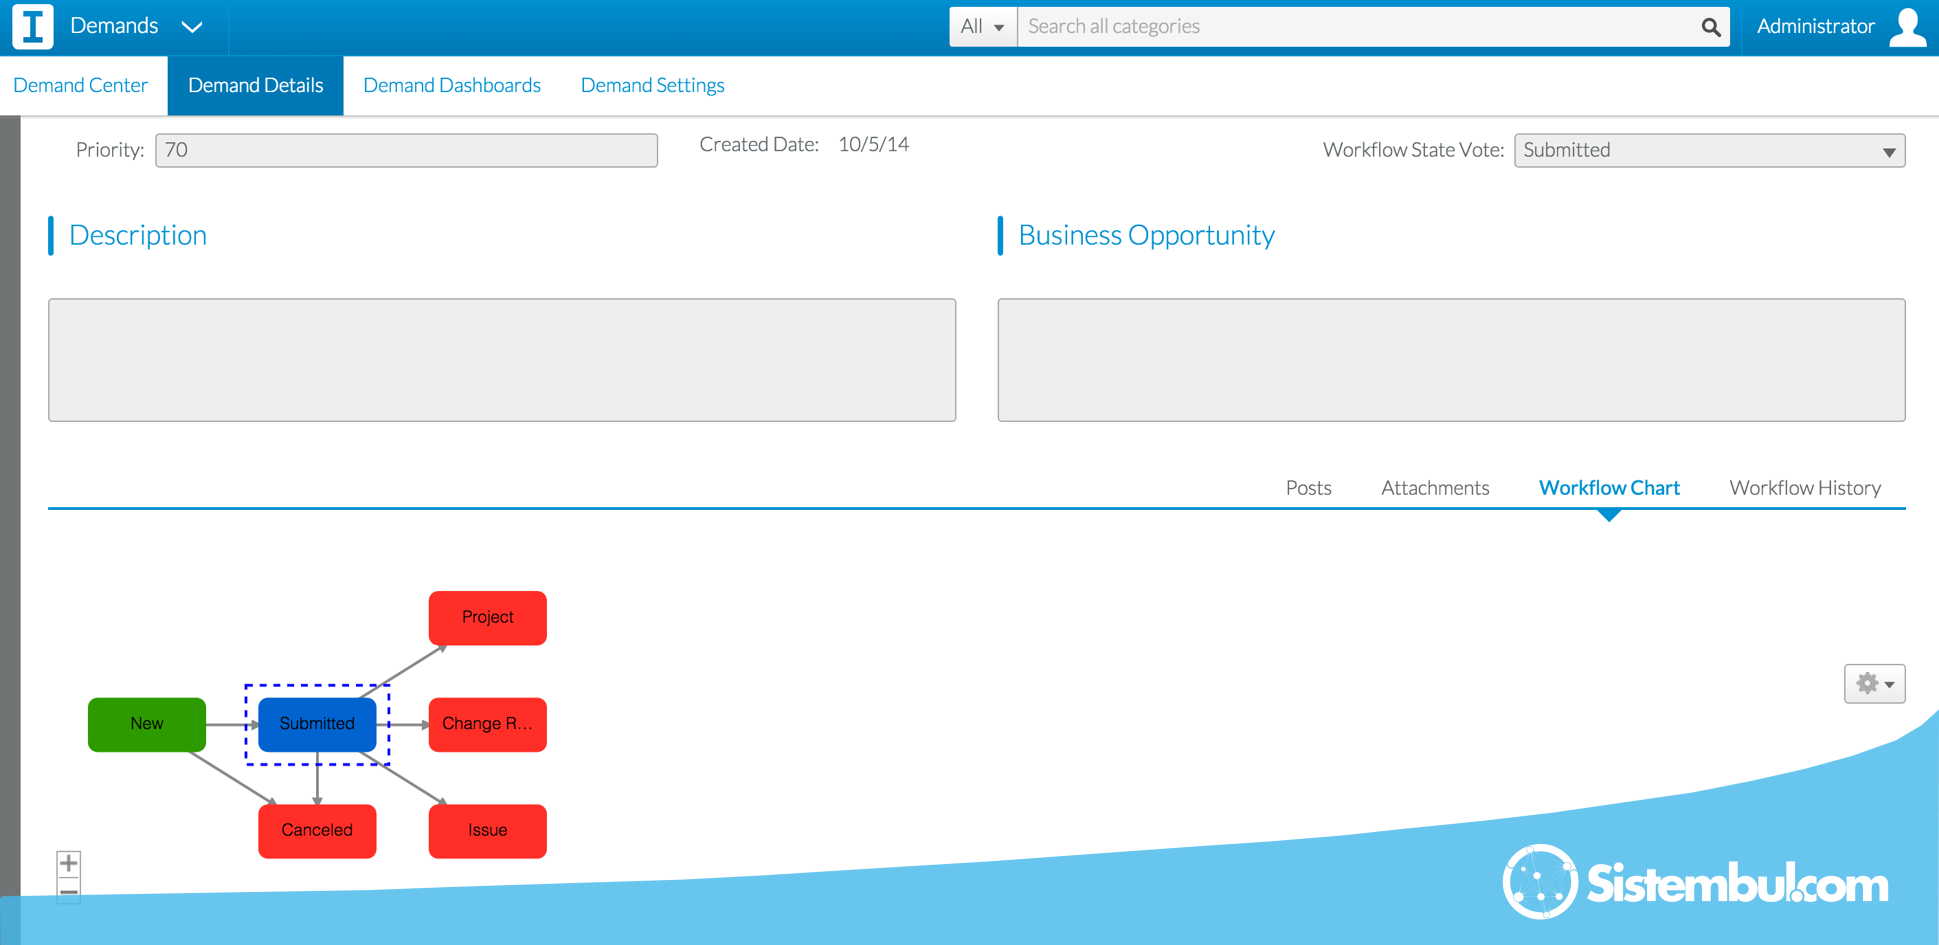Select the Submitted workflow node
The image size is (1939, 945).
point(317,724)
